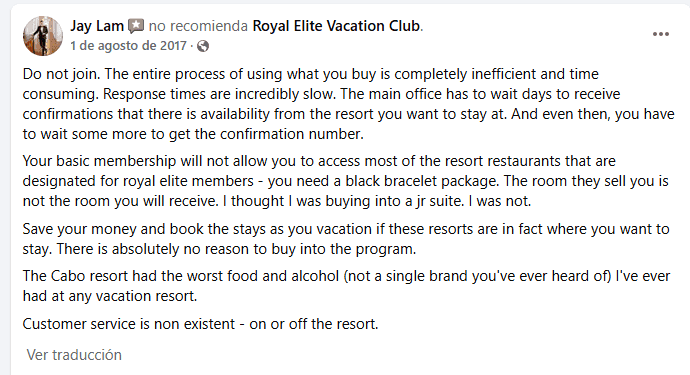The height and width of the screenshot is (375, 690).
Task: Click the 'Your basic membership' sentence start
Action: click(x=99, y=161)
